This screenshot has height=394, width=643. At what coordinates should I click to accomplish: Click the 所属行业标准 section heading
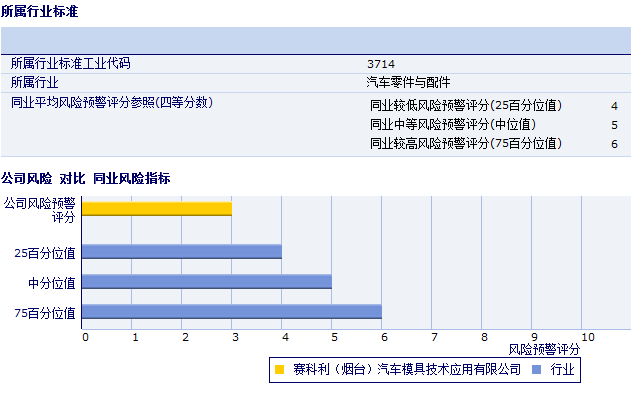39,11
